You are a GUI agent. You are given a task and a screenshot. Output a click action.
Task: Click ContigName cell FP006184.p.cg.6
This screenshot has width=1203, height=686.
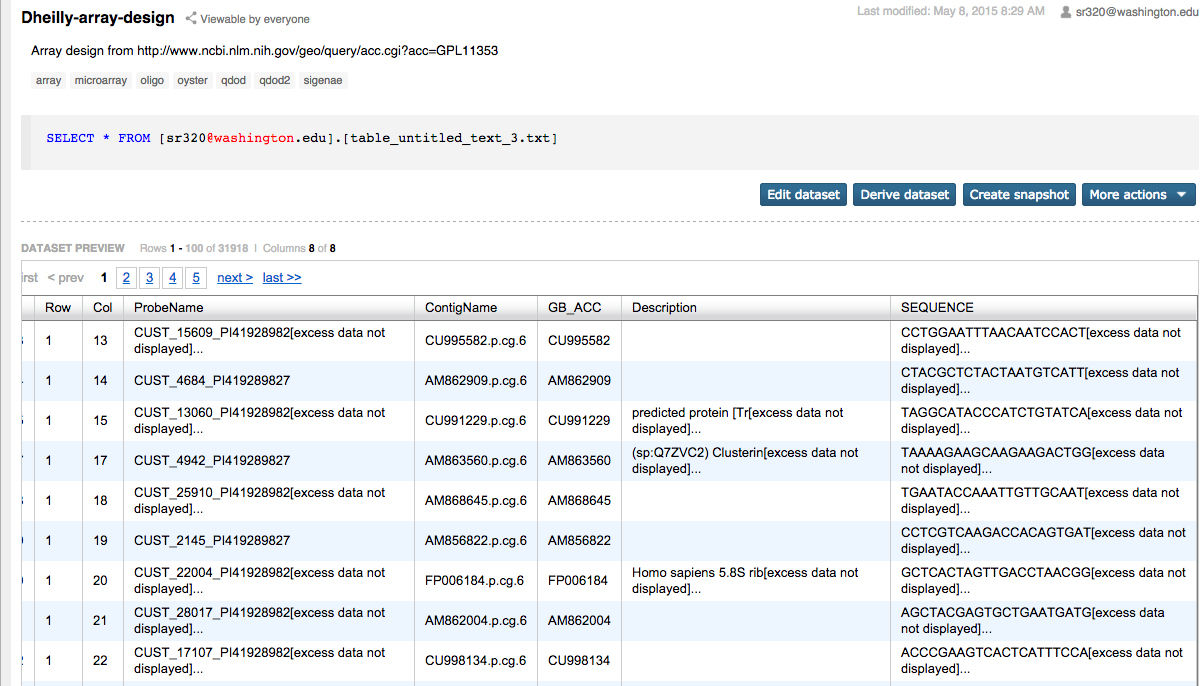point(474,581)
